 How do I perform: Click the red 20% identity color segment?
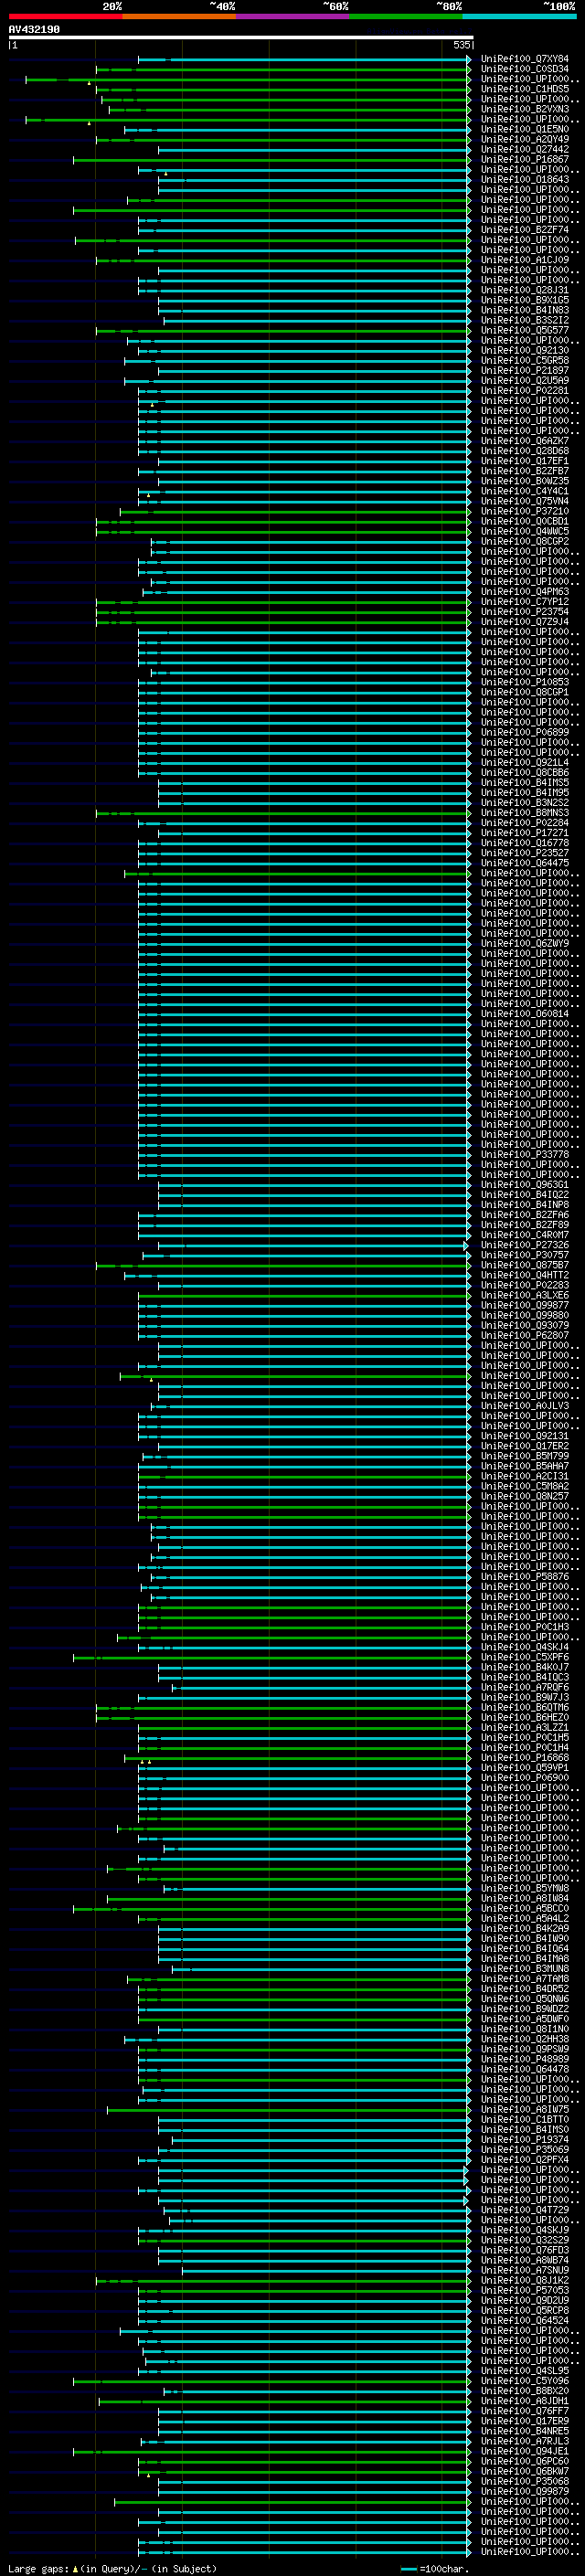pyautogui.click(x=65, y=16)
